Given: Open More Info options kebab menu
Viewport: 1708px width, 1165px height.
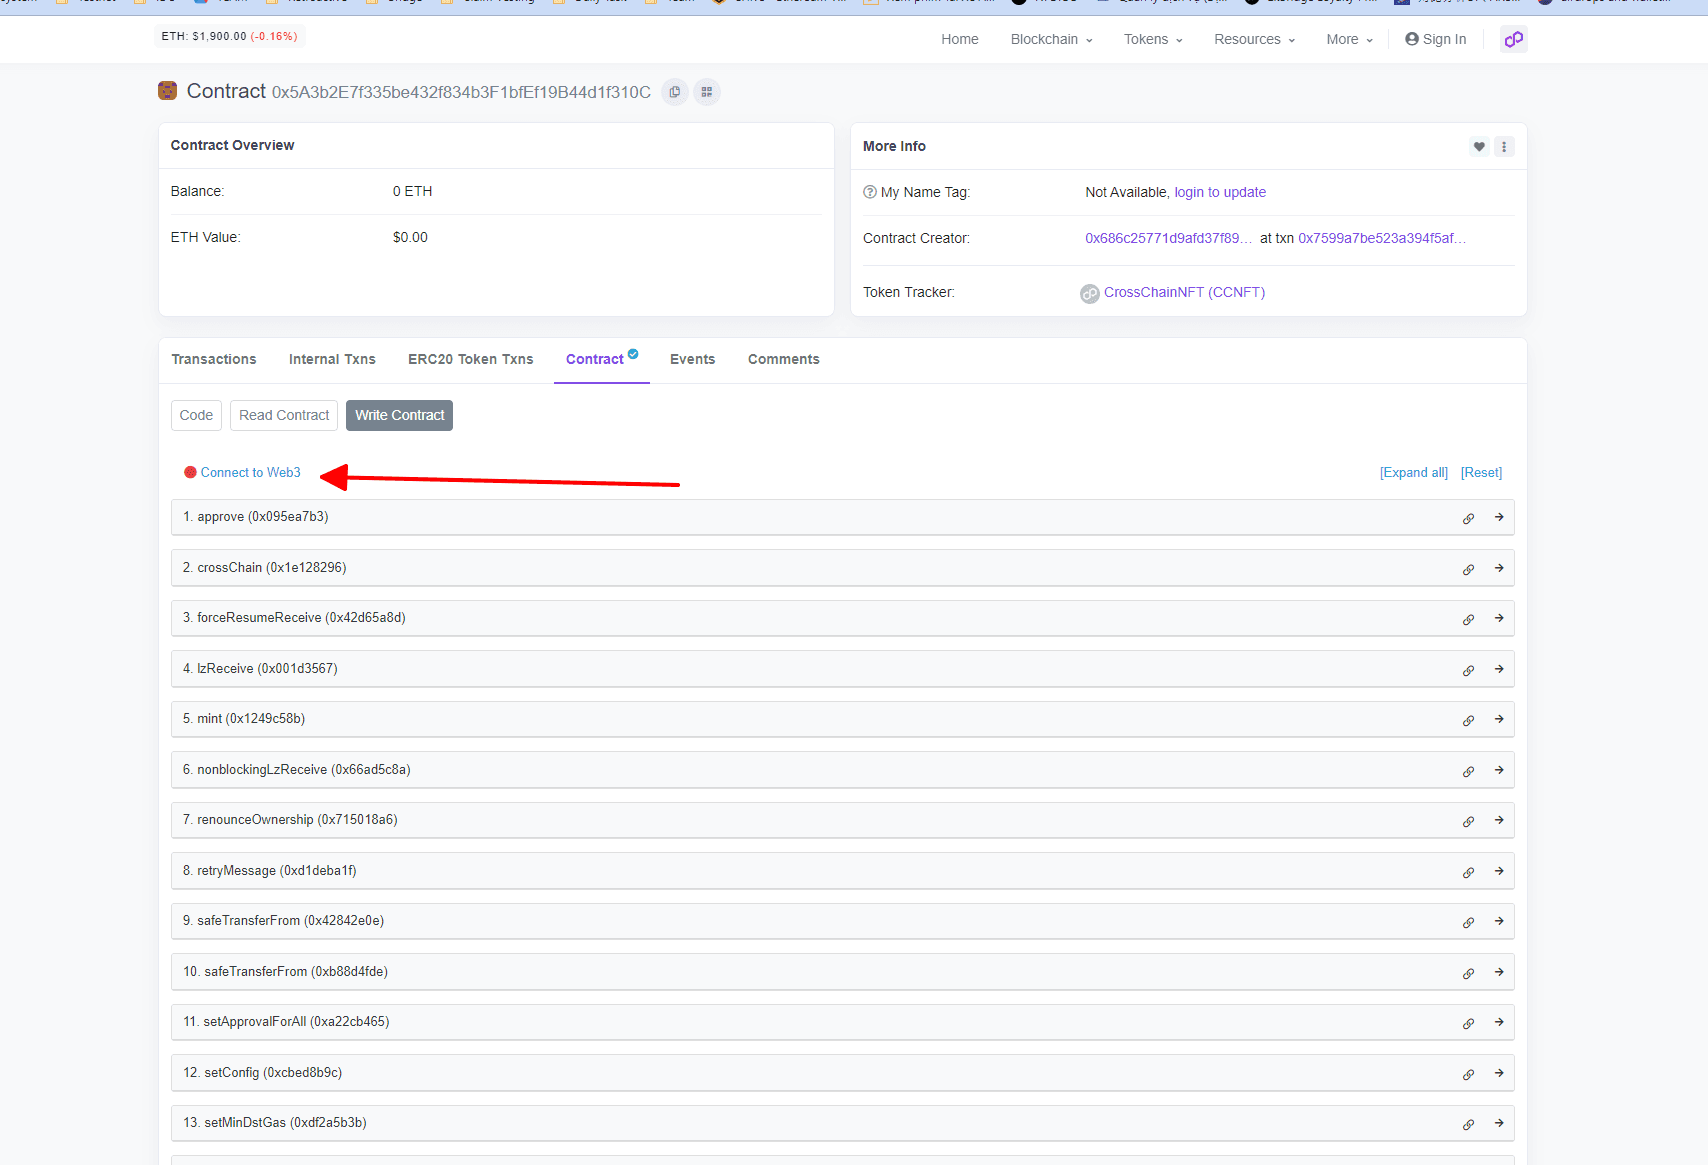Looking at the screenshot, I should coord(1504,147).
